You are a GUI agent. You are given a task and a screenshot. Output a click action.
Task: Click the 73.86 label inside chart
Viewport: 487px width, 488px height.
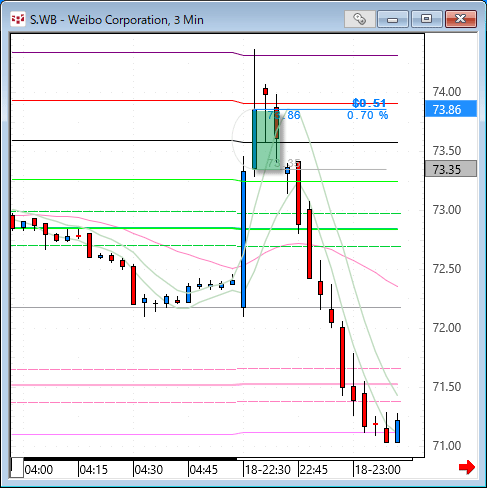pyautogui.click(x=284, y=115)
